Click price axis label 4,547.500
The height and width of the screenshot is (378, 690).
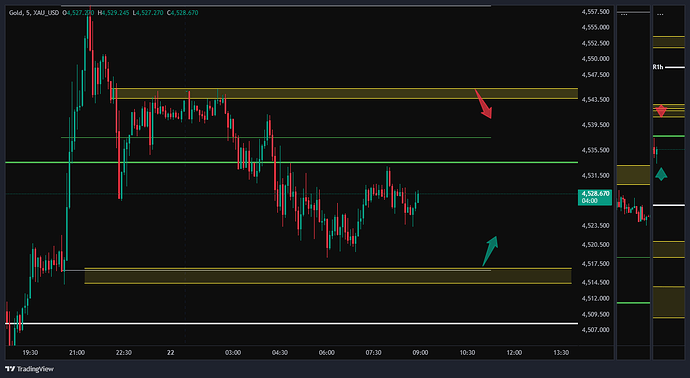pyautogui.click(x=595, y=75)
